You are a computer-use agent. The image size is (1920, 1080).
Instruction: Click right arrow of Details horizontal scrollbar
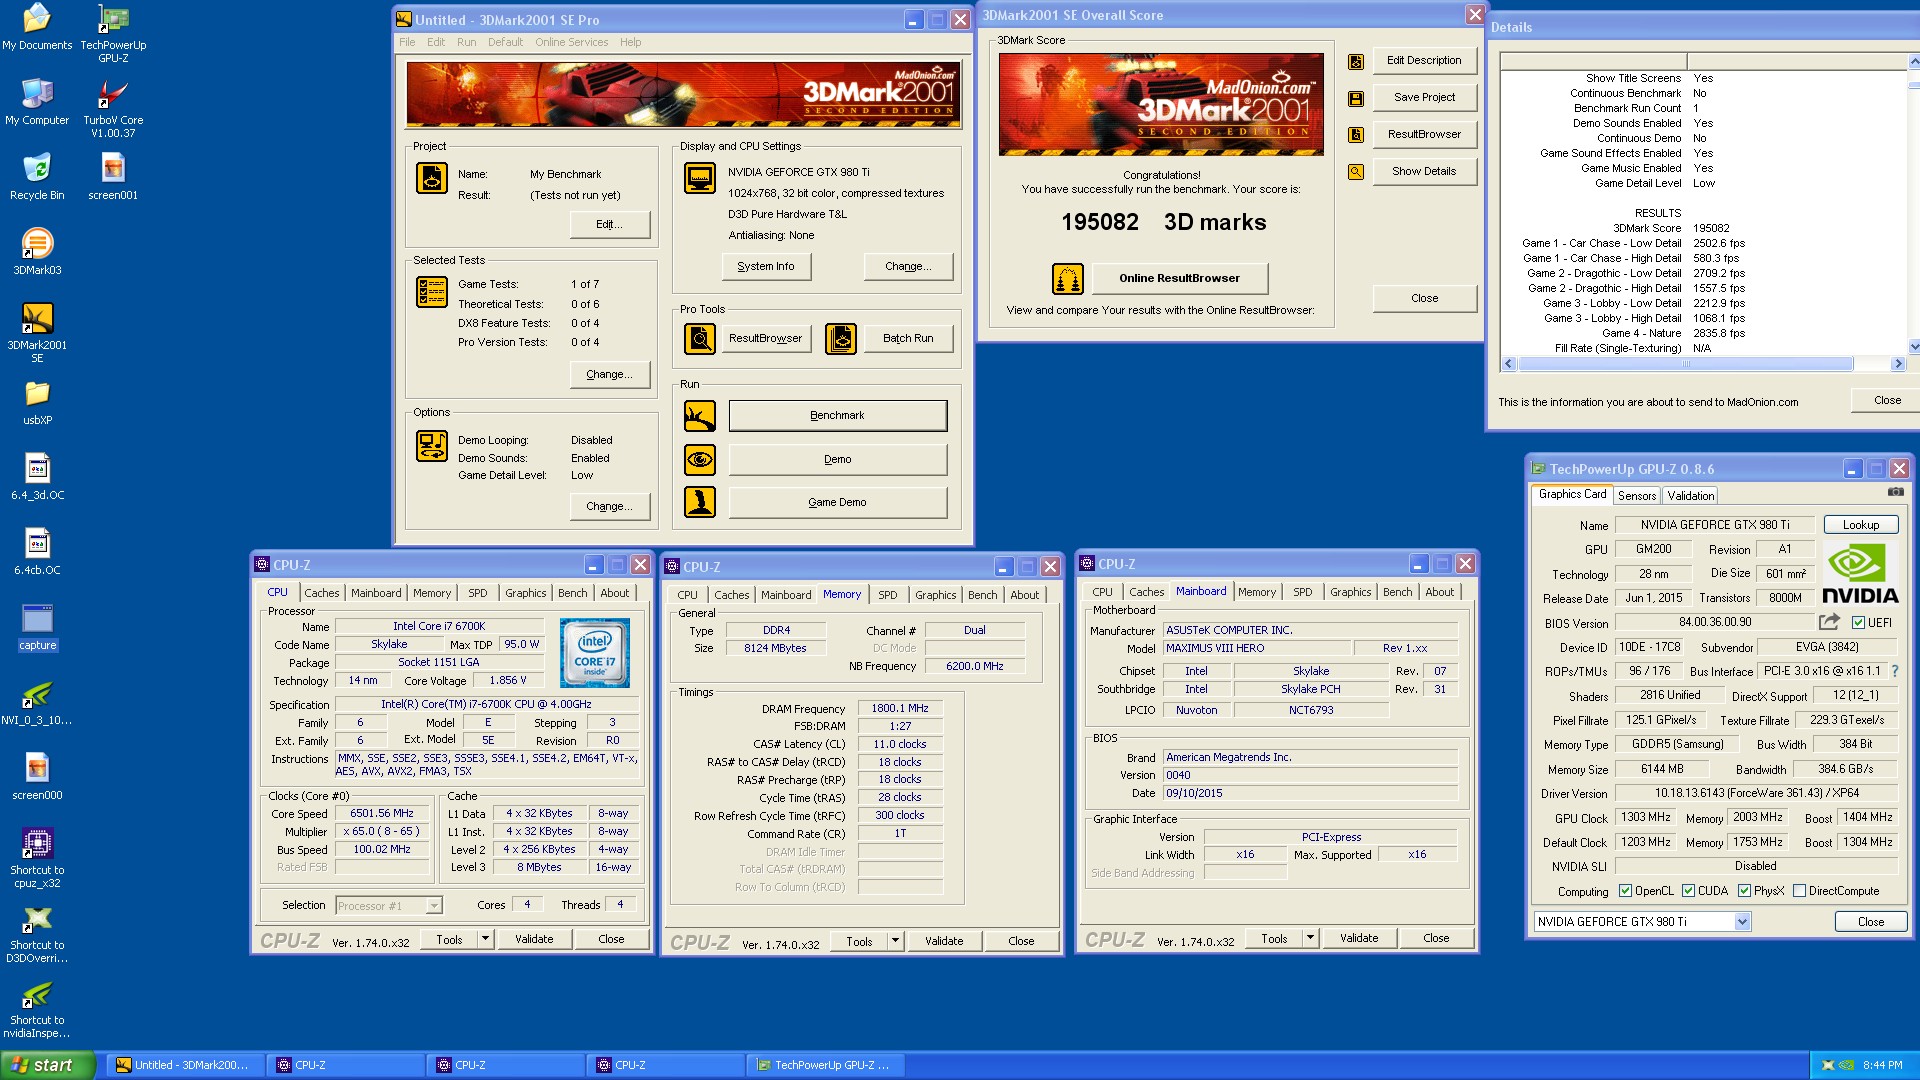1897,364
